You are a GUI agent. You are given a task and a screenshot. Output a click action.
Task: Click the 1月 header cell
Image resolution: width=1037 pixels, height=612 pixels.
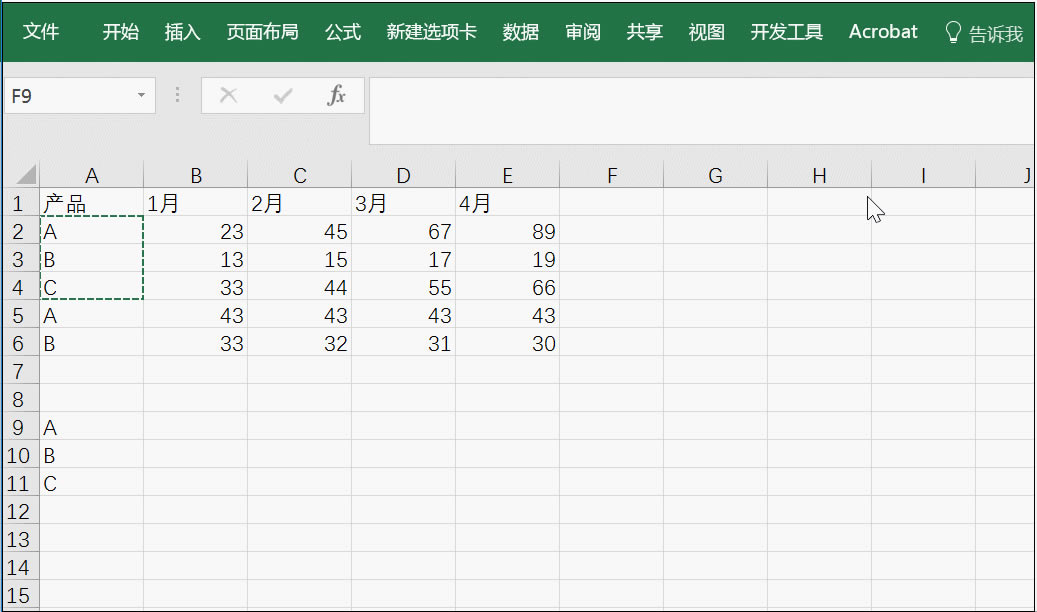[x=196, y=202]
